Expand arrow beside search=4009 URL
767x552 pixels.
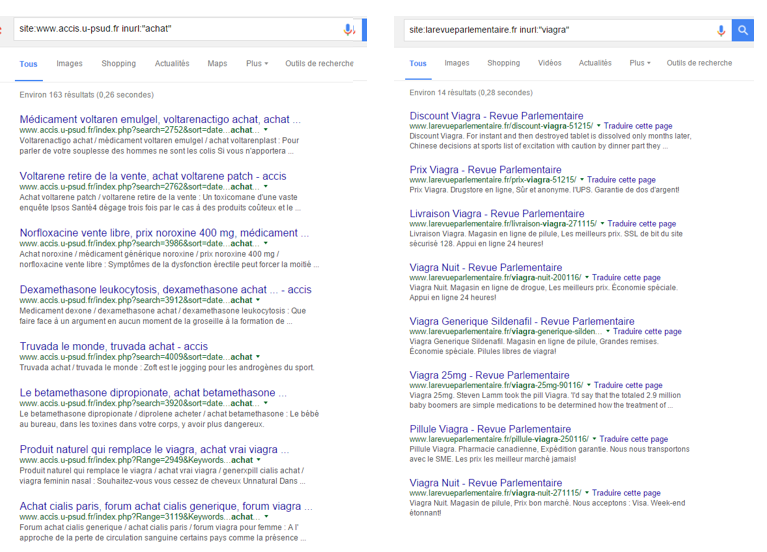(258, 357)
